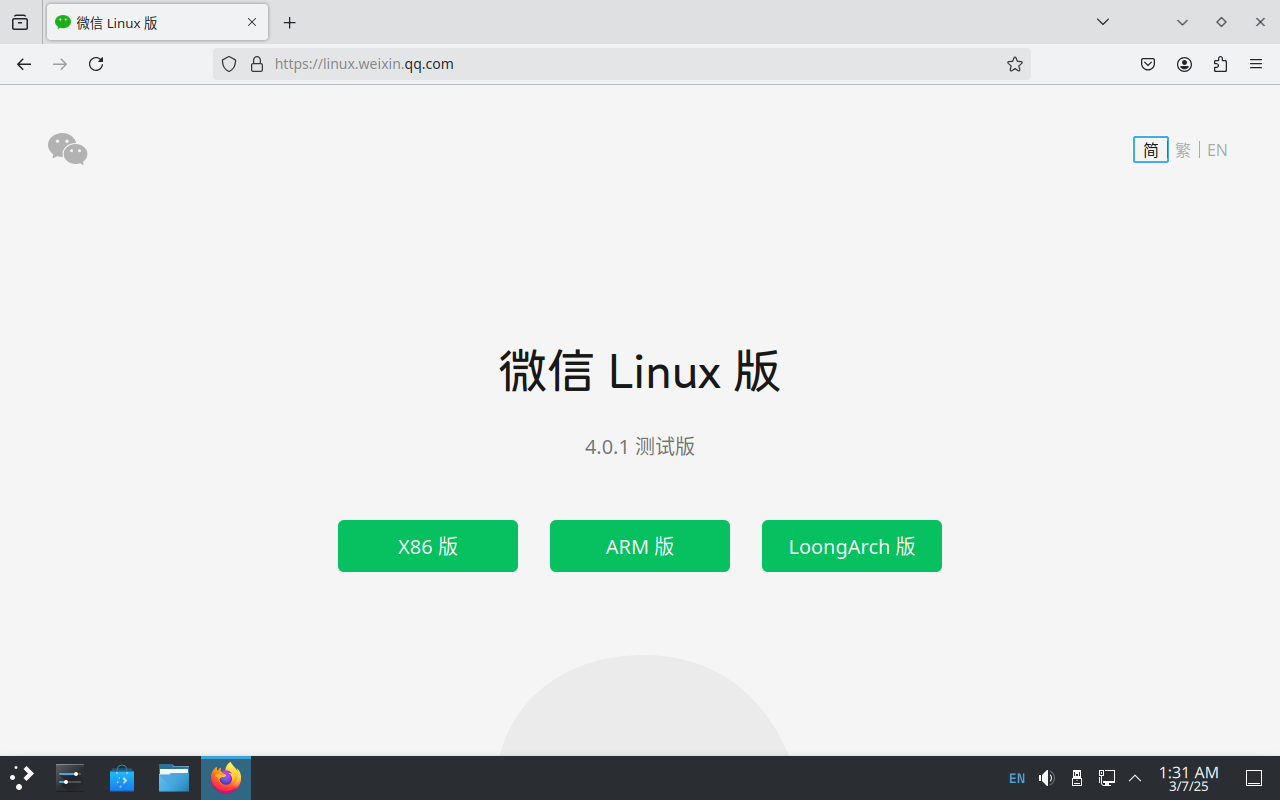Viewport: 1280px width, 800px height.
Task: Expand hidden system tray icons arrow
Action: (1135, 778)
